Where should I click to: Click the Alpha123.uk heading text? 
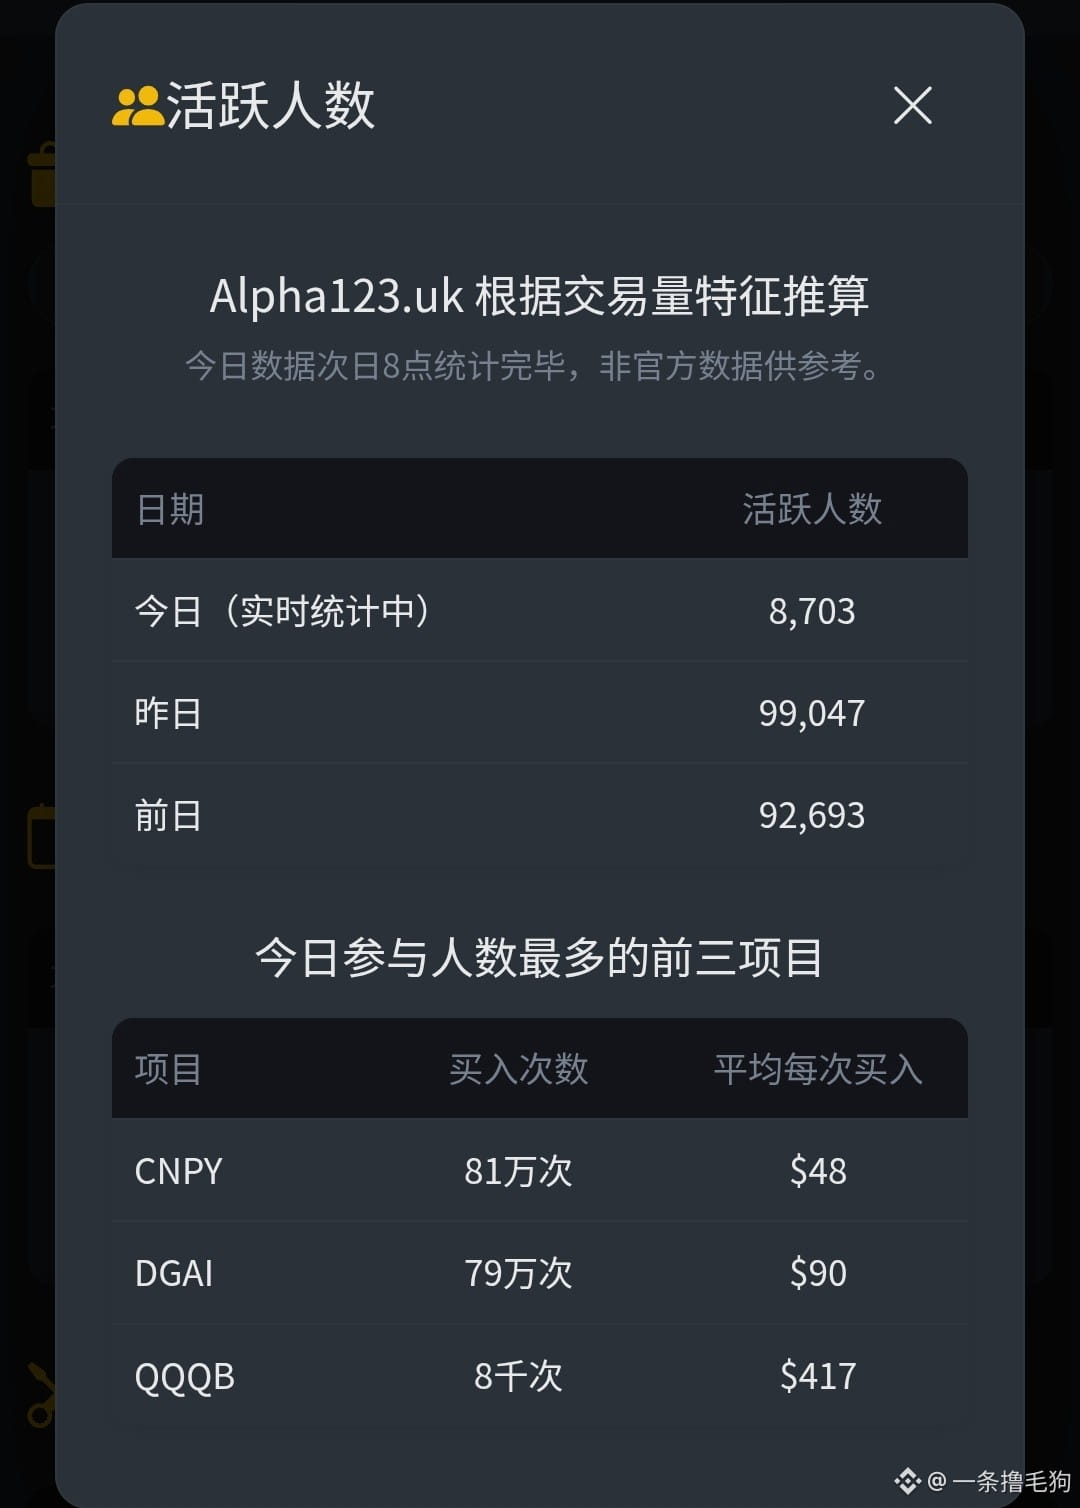(539, 296)
